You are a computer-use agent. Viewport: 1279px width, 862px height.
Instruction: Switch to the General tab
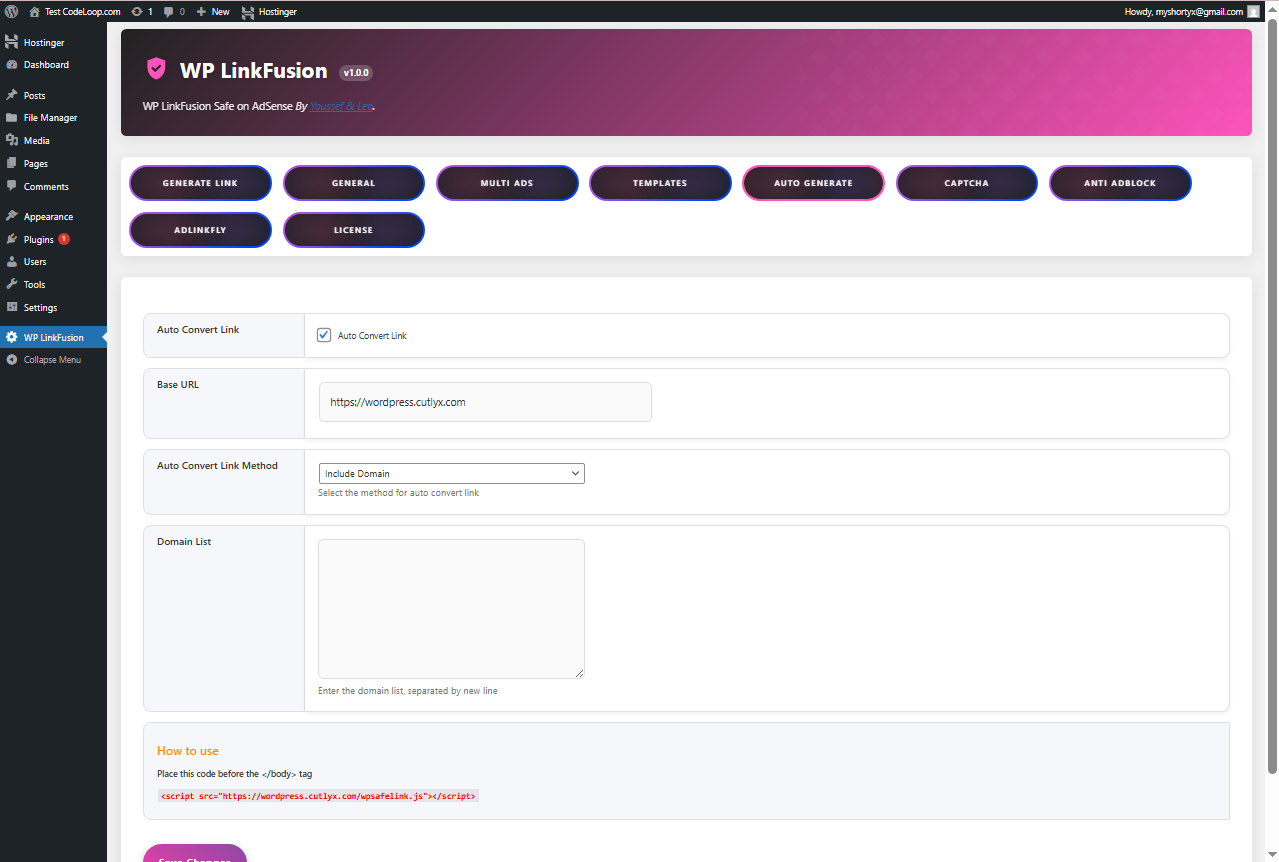(x=354, y=183)
